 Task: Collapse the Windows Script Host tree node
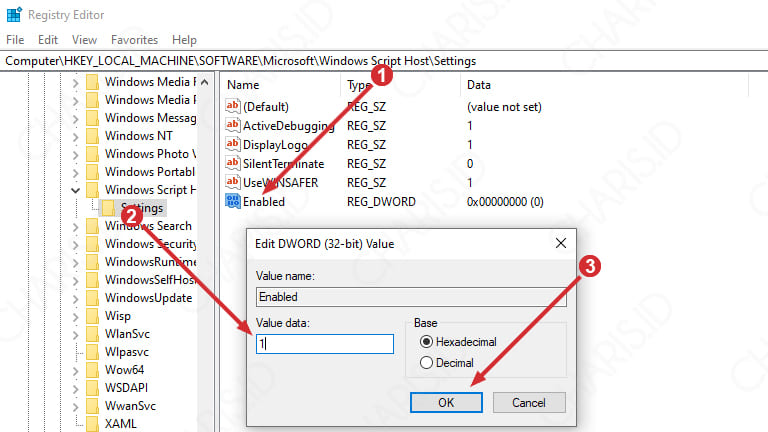[x=75, y=190]
